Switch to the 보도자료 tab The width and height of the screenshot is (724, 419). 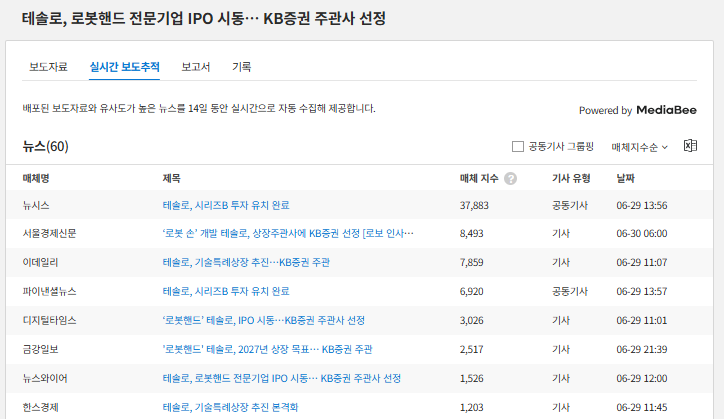[48, 67]
